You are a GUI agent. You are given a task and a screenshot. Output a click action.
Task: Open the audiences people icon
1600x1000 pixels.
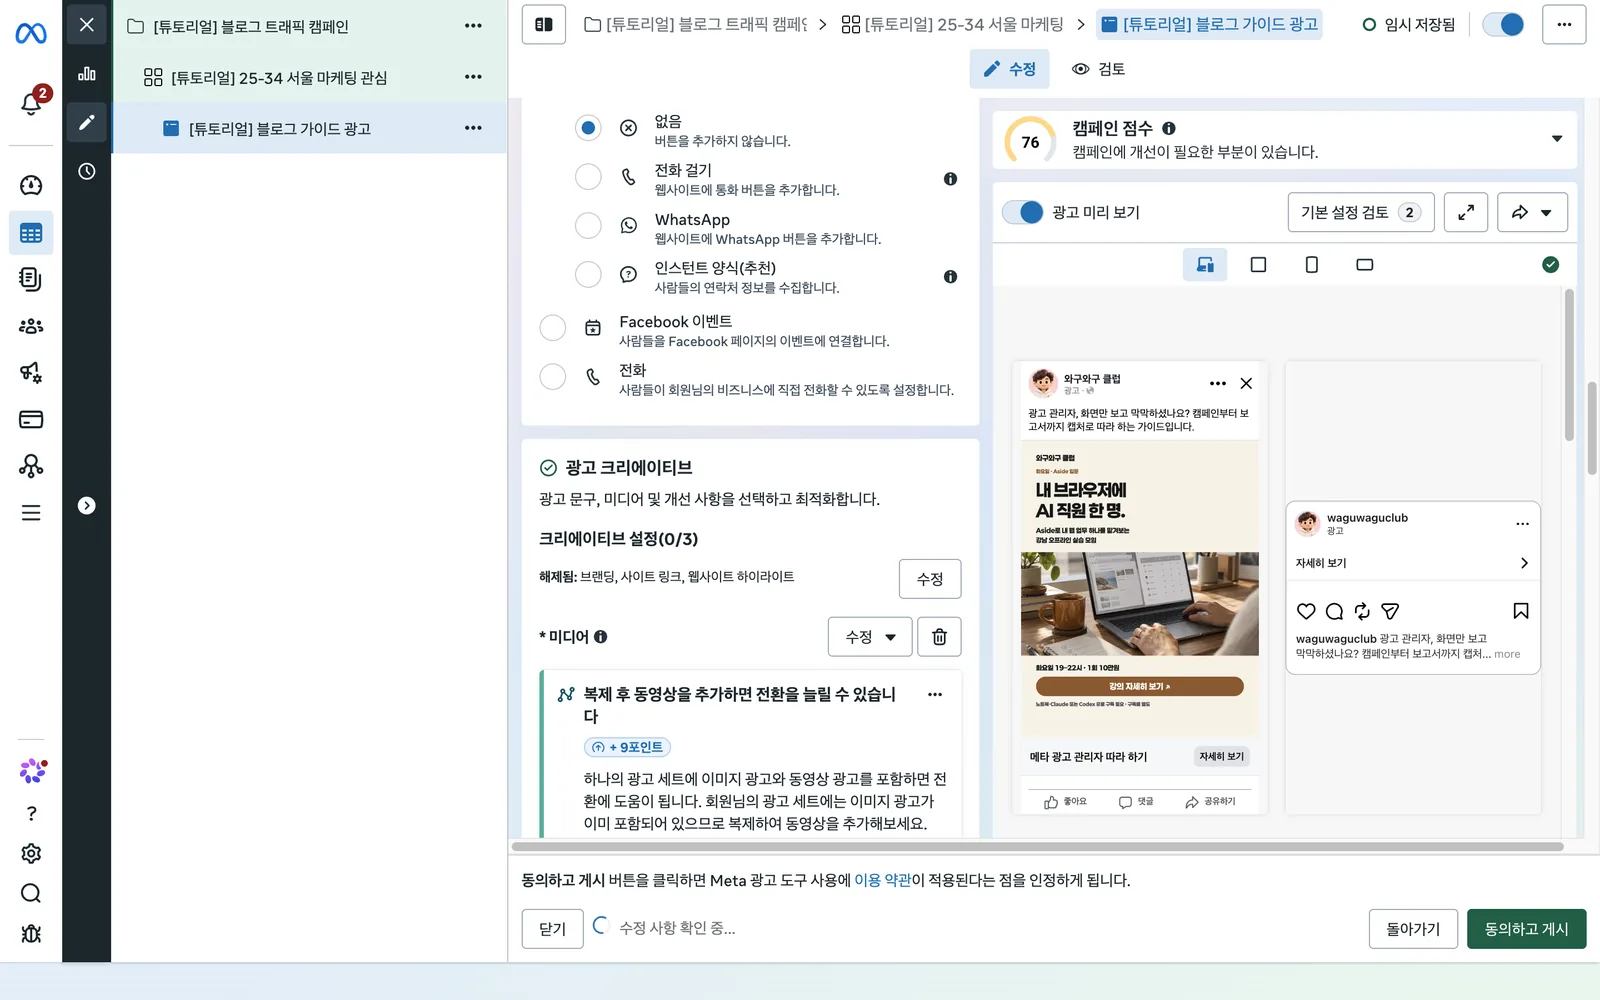coord(31,326)
